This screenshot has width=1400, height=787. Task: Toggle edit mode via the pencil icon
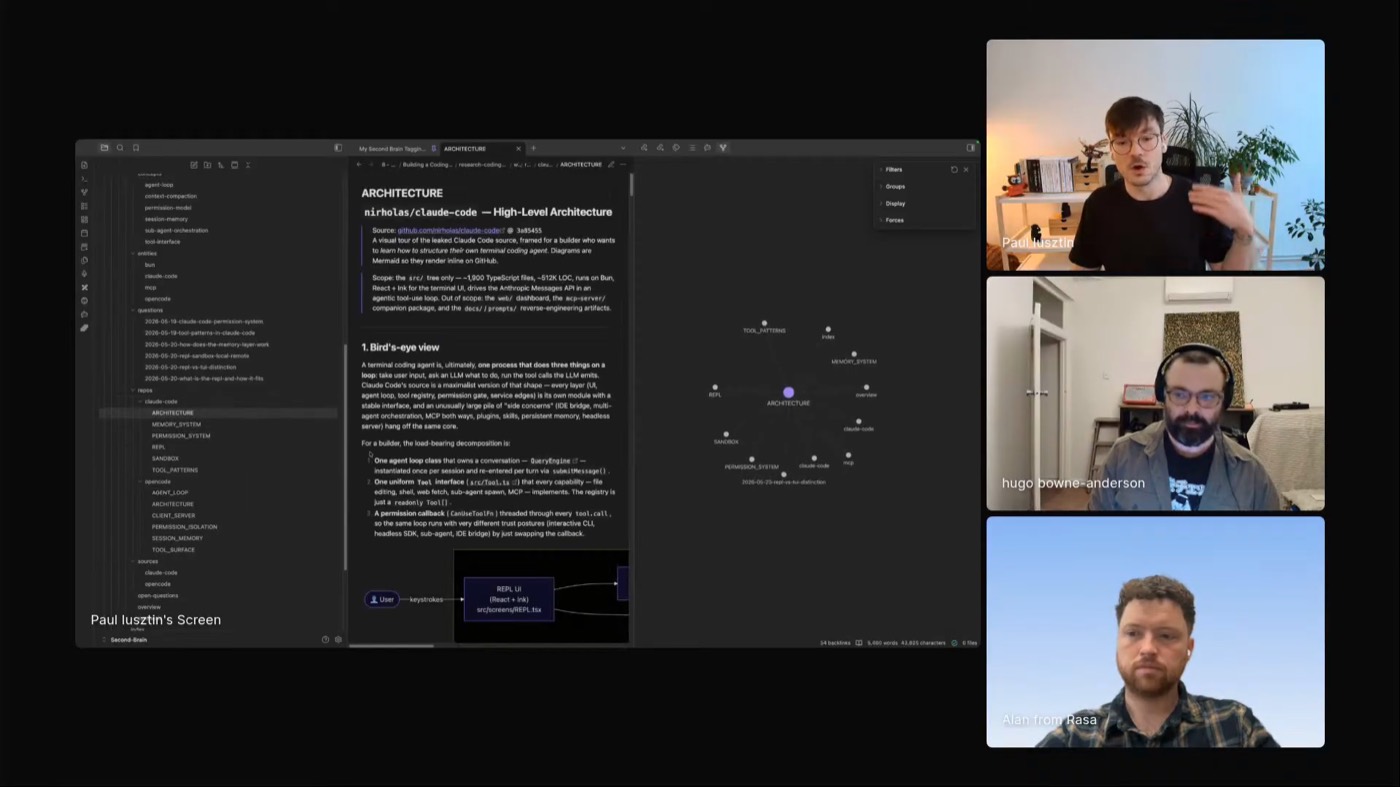[611, 164]
